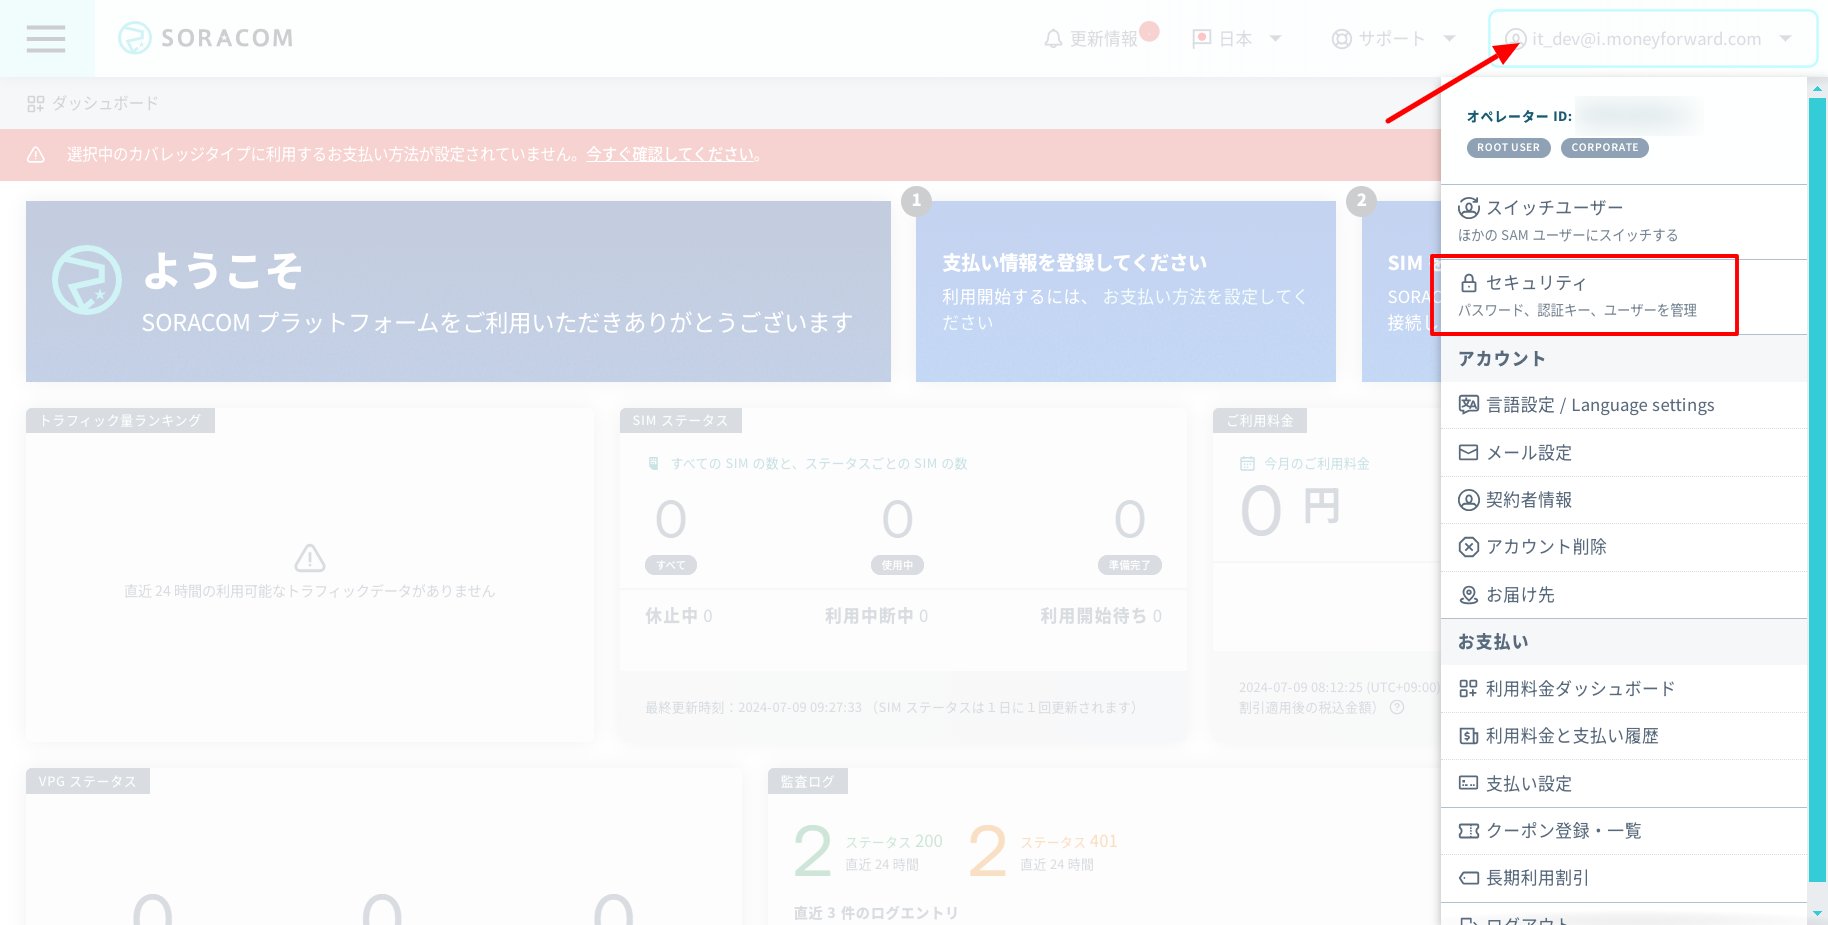The width and height of the screenshot is (1828, 925).
Task: Click the 長期利用割引 tag icon
Action: tap(1468, 878)
